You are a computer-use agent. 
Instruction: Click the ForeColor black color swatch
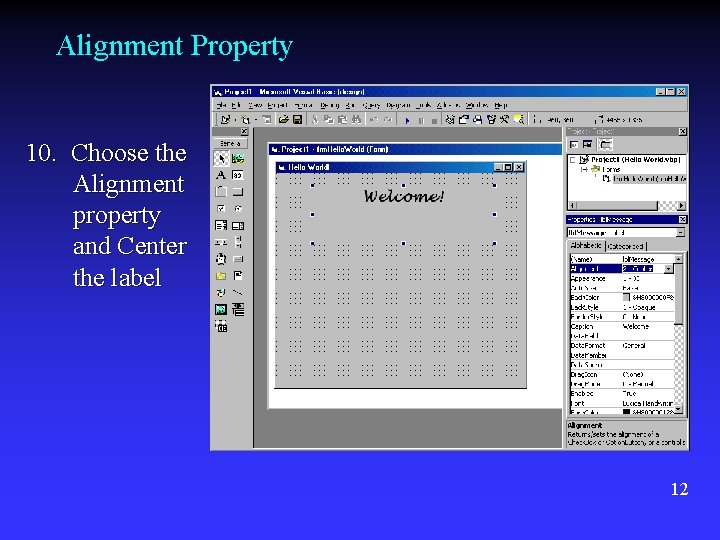click(626, 411)
